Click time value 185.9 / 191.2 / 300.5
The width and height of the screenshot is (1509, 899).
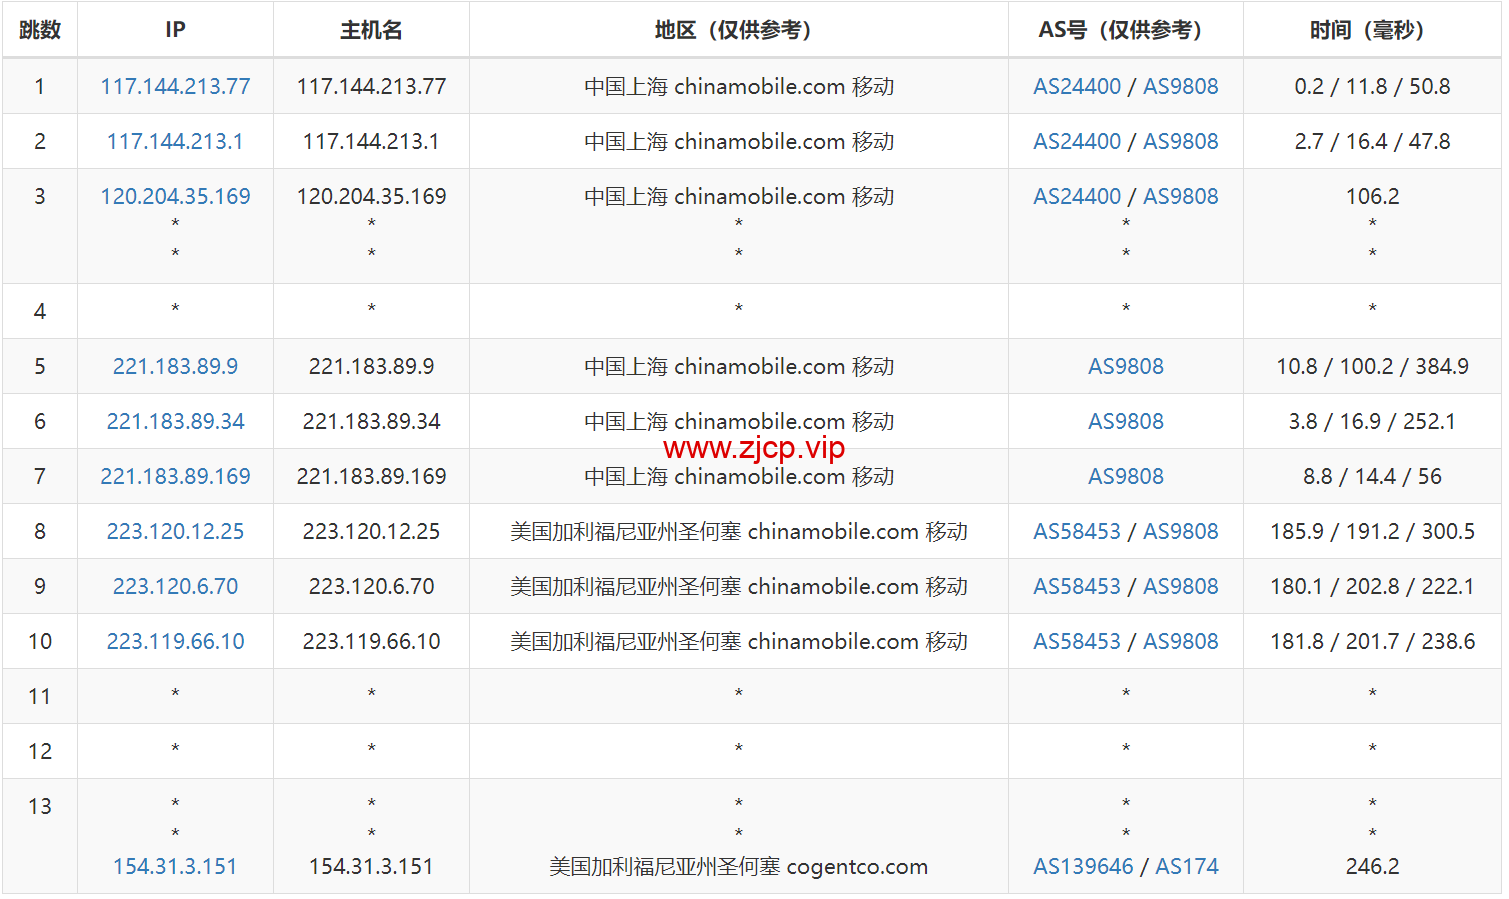[x=1372, y=532]
